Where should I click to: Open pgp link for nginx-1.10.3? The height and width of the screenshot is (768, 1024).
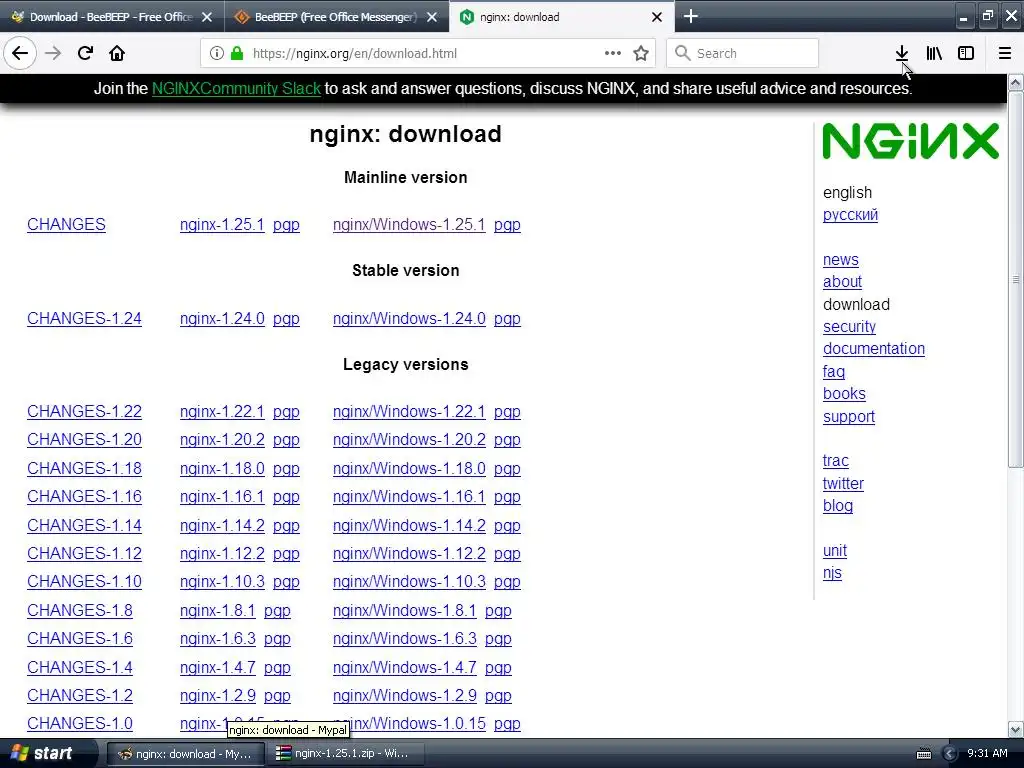286,582
